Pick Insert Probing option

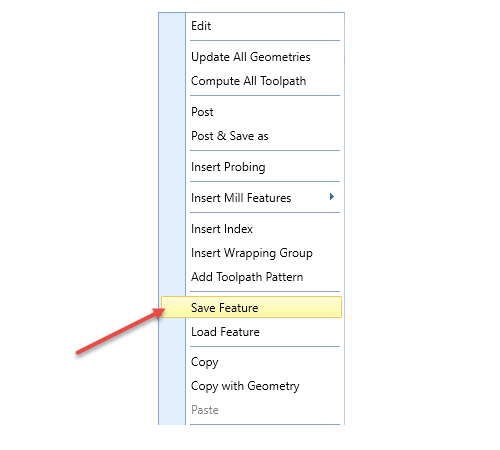(x=251, y=167)
